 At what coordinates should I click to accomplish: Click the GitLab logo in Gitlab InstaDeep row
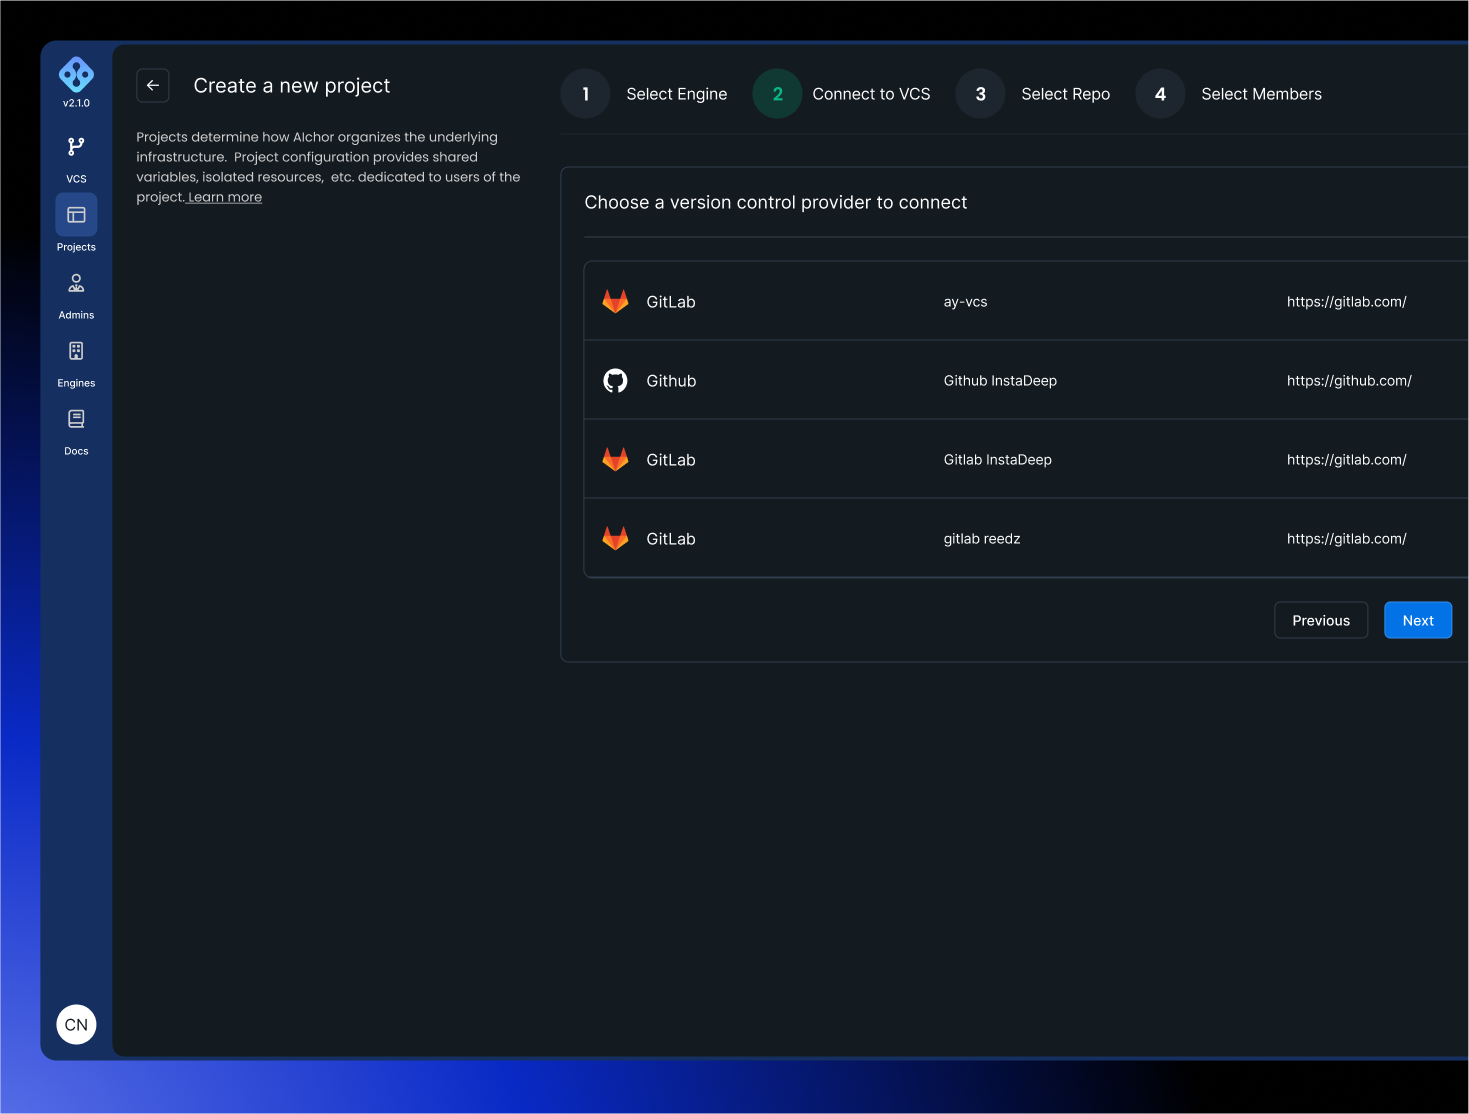click(615, 459)
